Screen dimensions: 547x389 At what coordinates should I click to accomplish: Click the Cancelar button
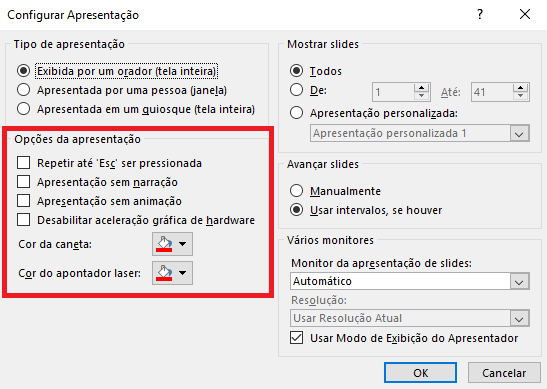pos(504,373)
